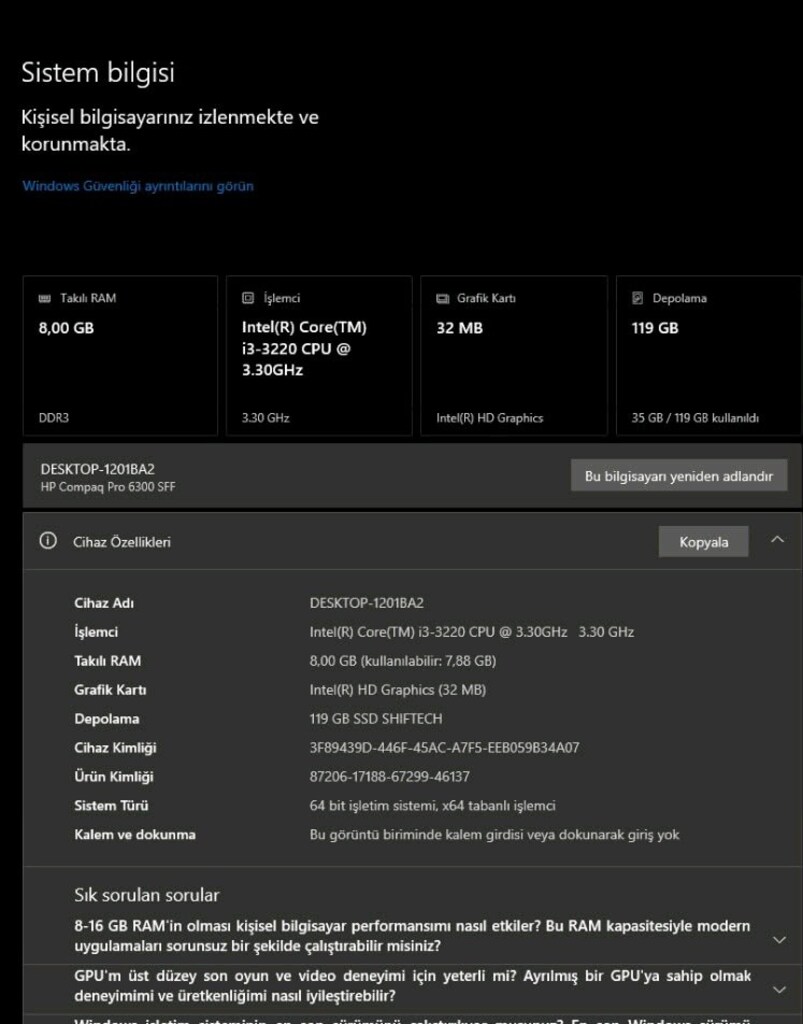Click the info icon beside Cihaz Özellikleri

(48, 541)
